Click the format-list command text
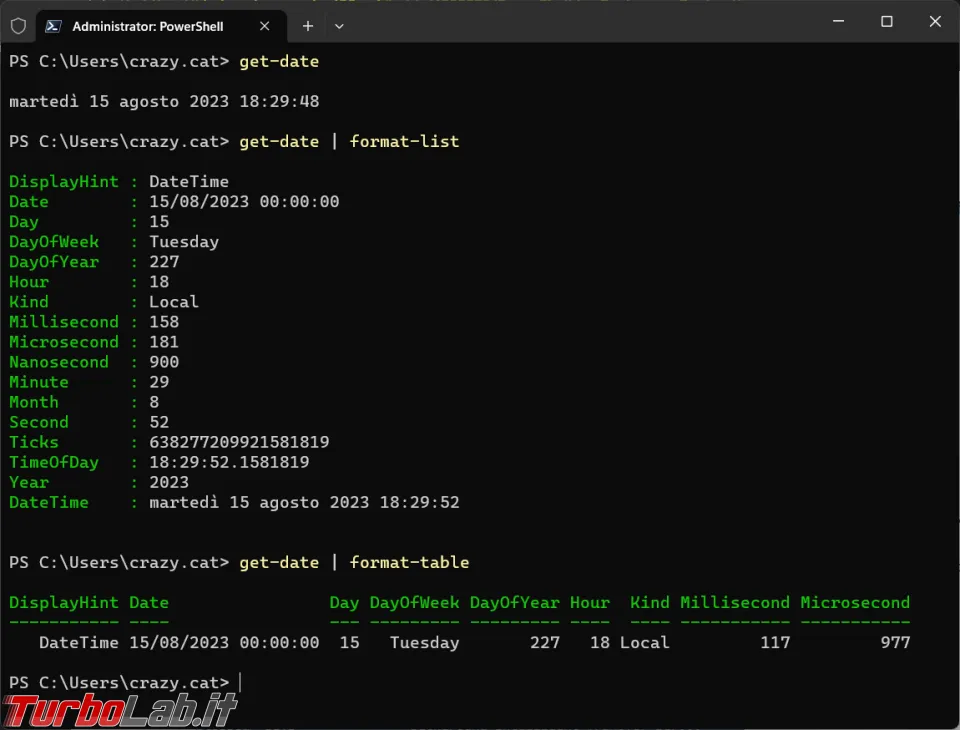Image resolution: width=960 pixels, height=730 pixels. pyautogui.click(x=404, y=141)
